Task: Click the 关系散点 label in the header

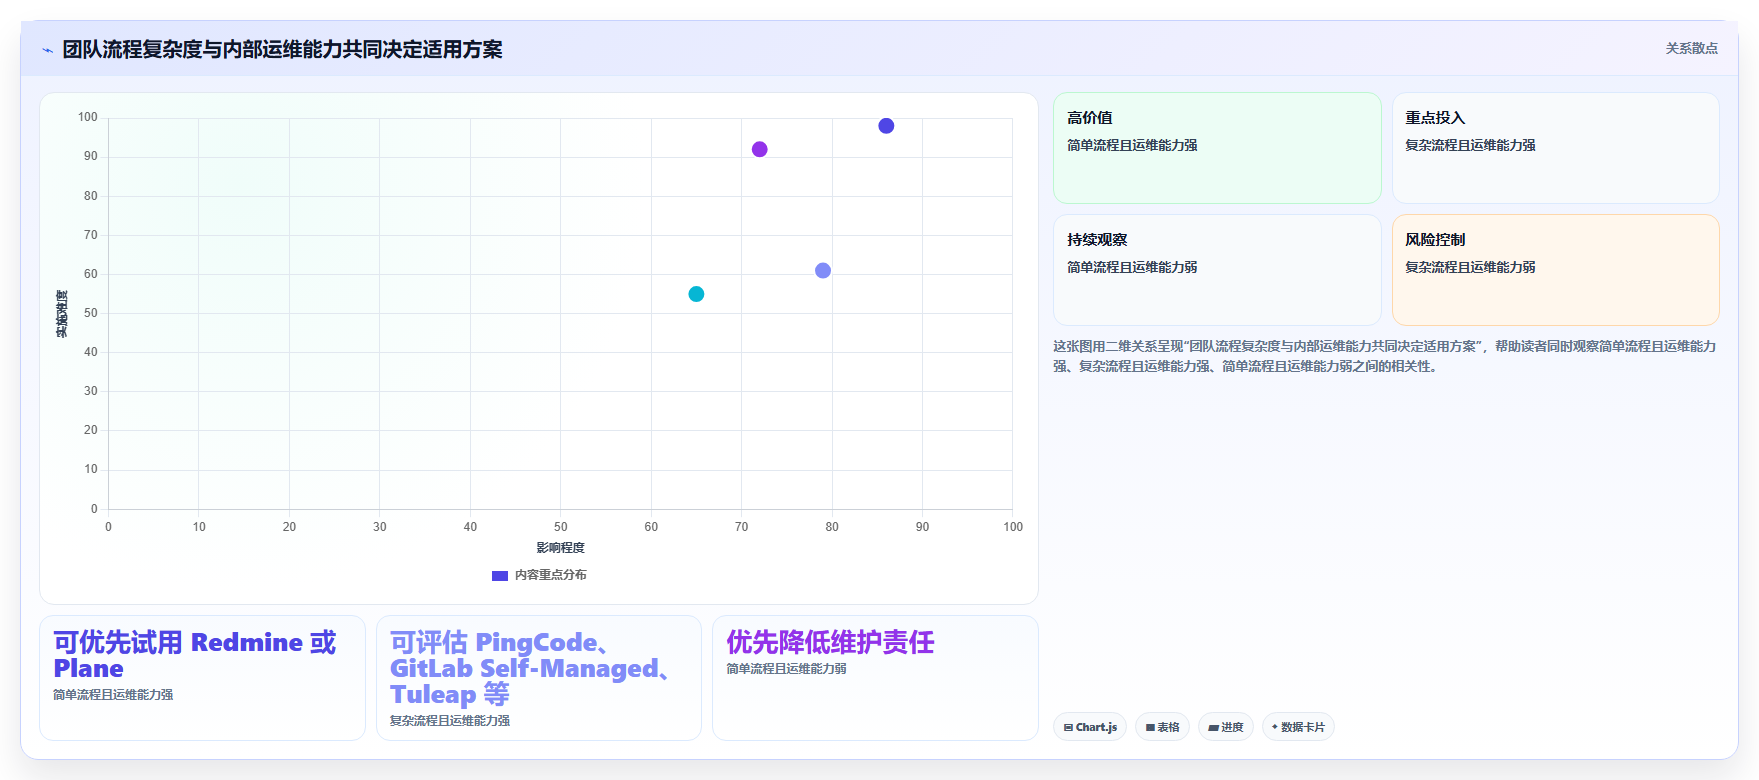Action: click(x=1691, y=48)
